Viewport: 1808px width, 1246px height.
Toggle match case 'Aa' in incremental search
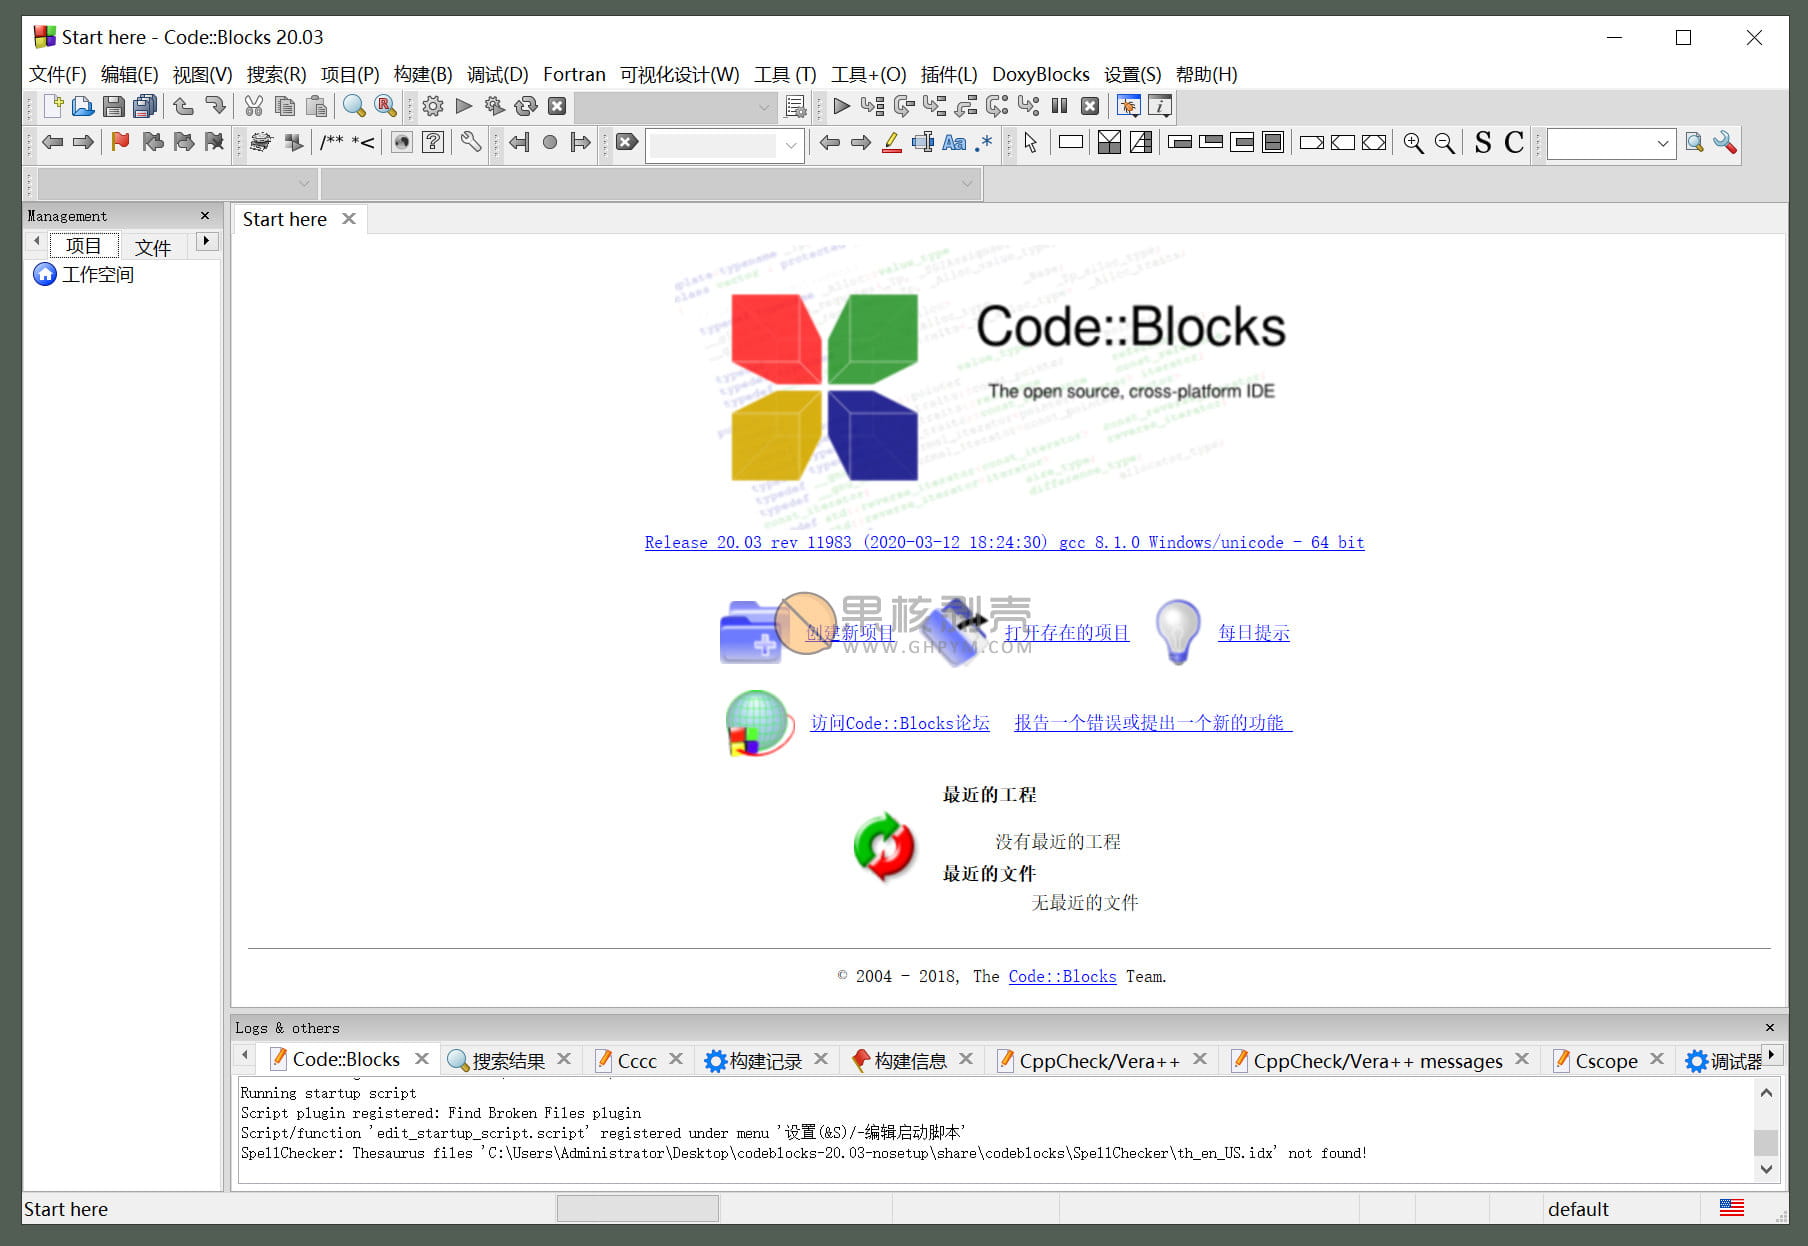[953, 143]
